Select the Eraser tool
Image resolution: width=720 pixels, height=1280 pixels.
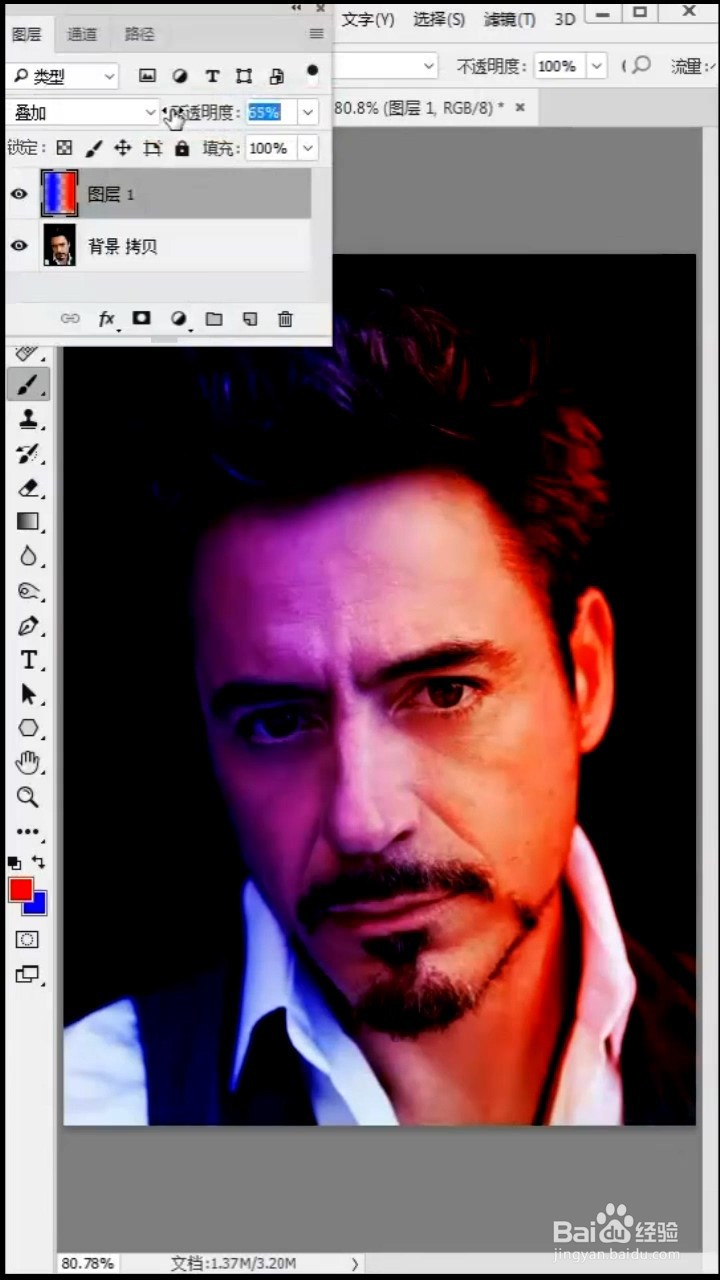(x=28, y=488)
